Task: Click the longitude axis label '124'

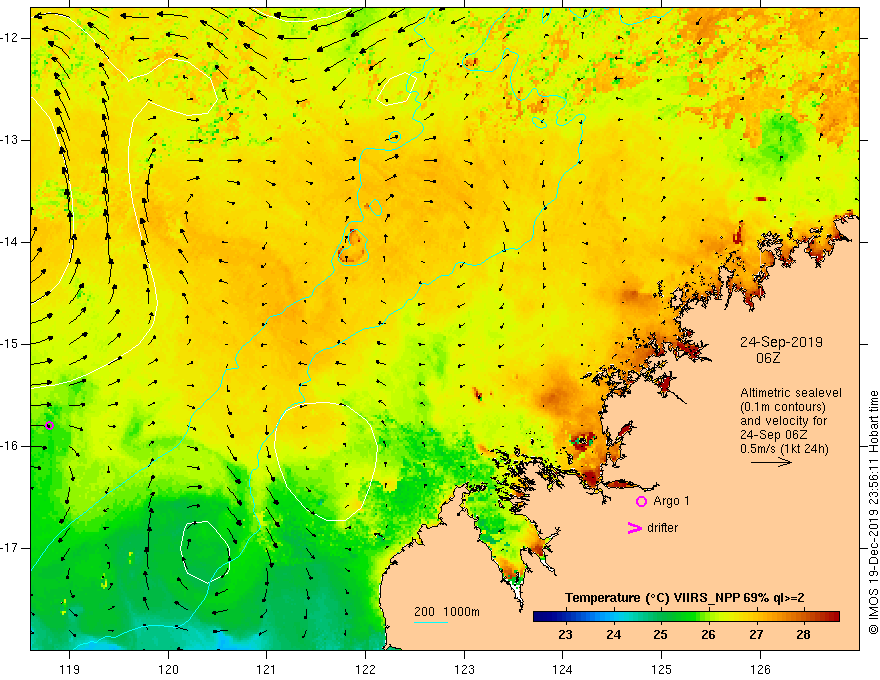Action: [563, 669]
